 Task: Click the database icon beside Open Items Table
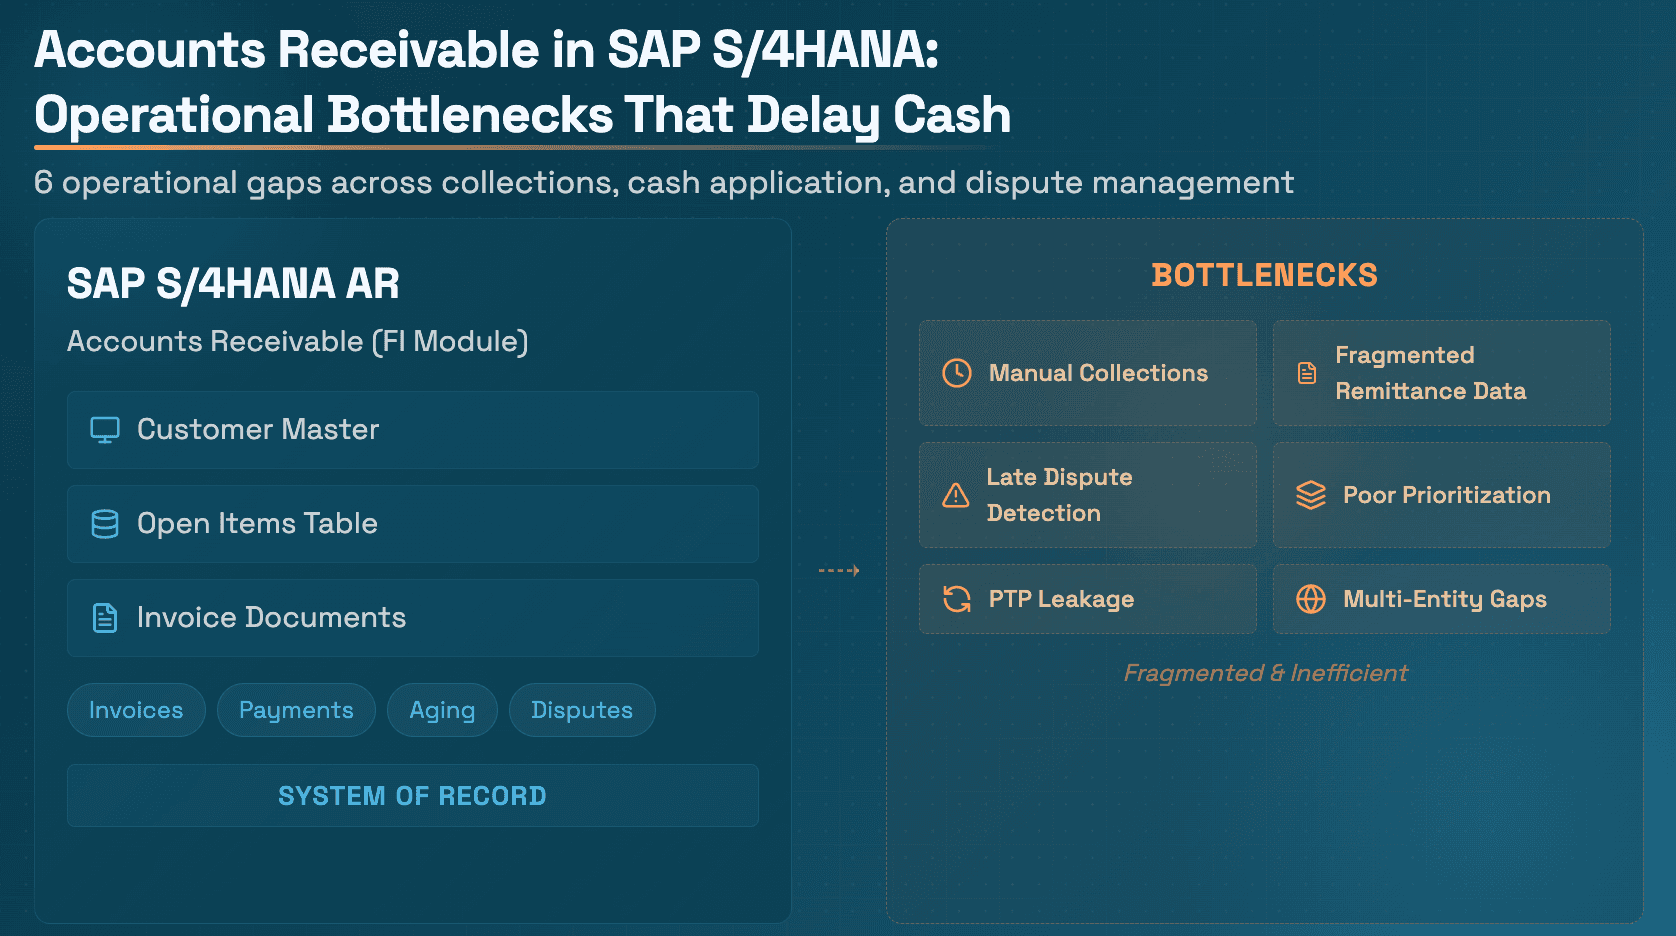105,524
